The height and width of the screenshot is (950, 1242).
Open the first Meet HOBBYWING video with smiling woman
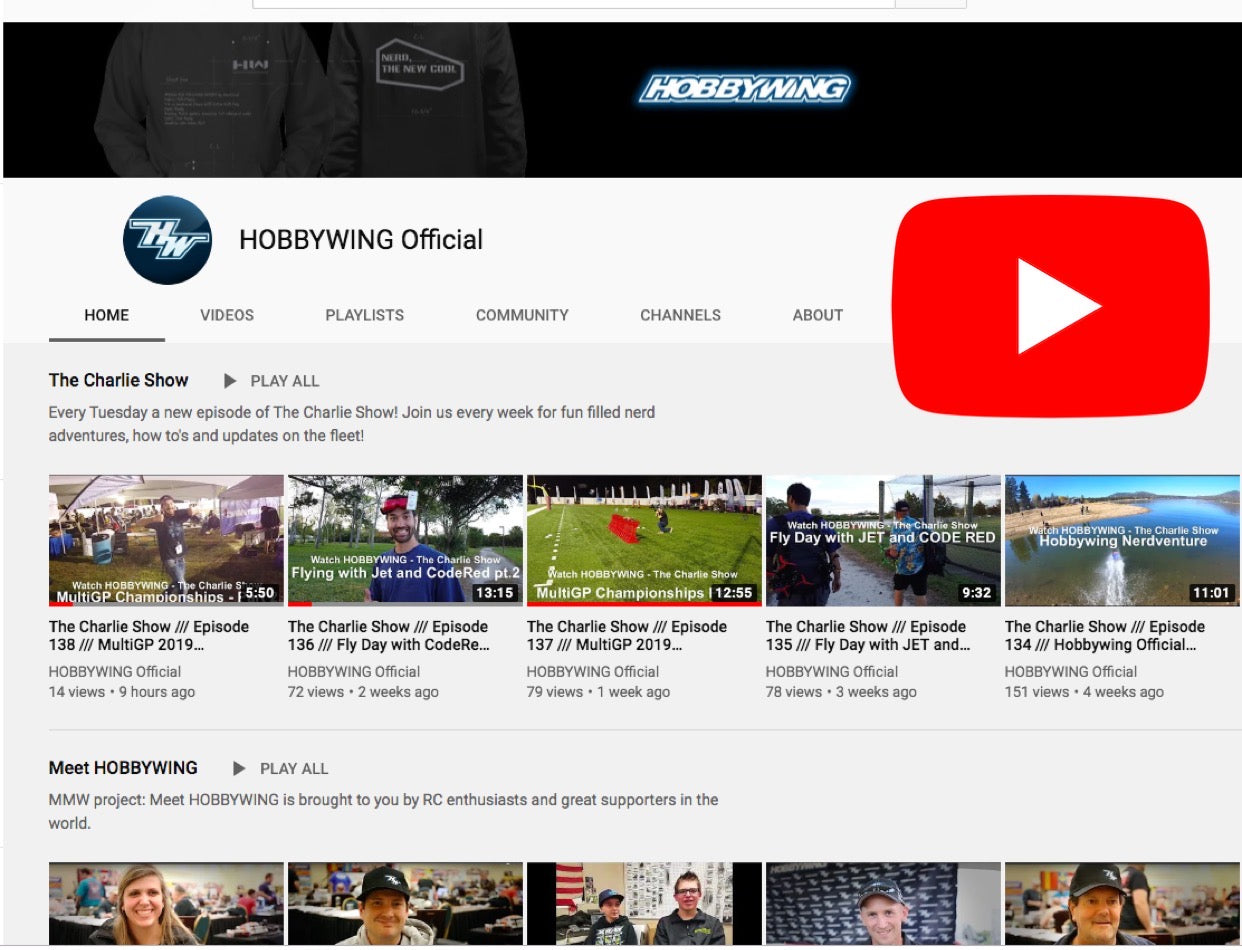point(166,904)
